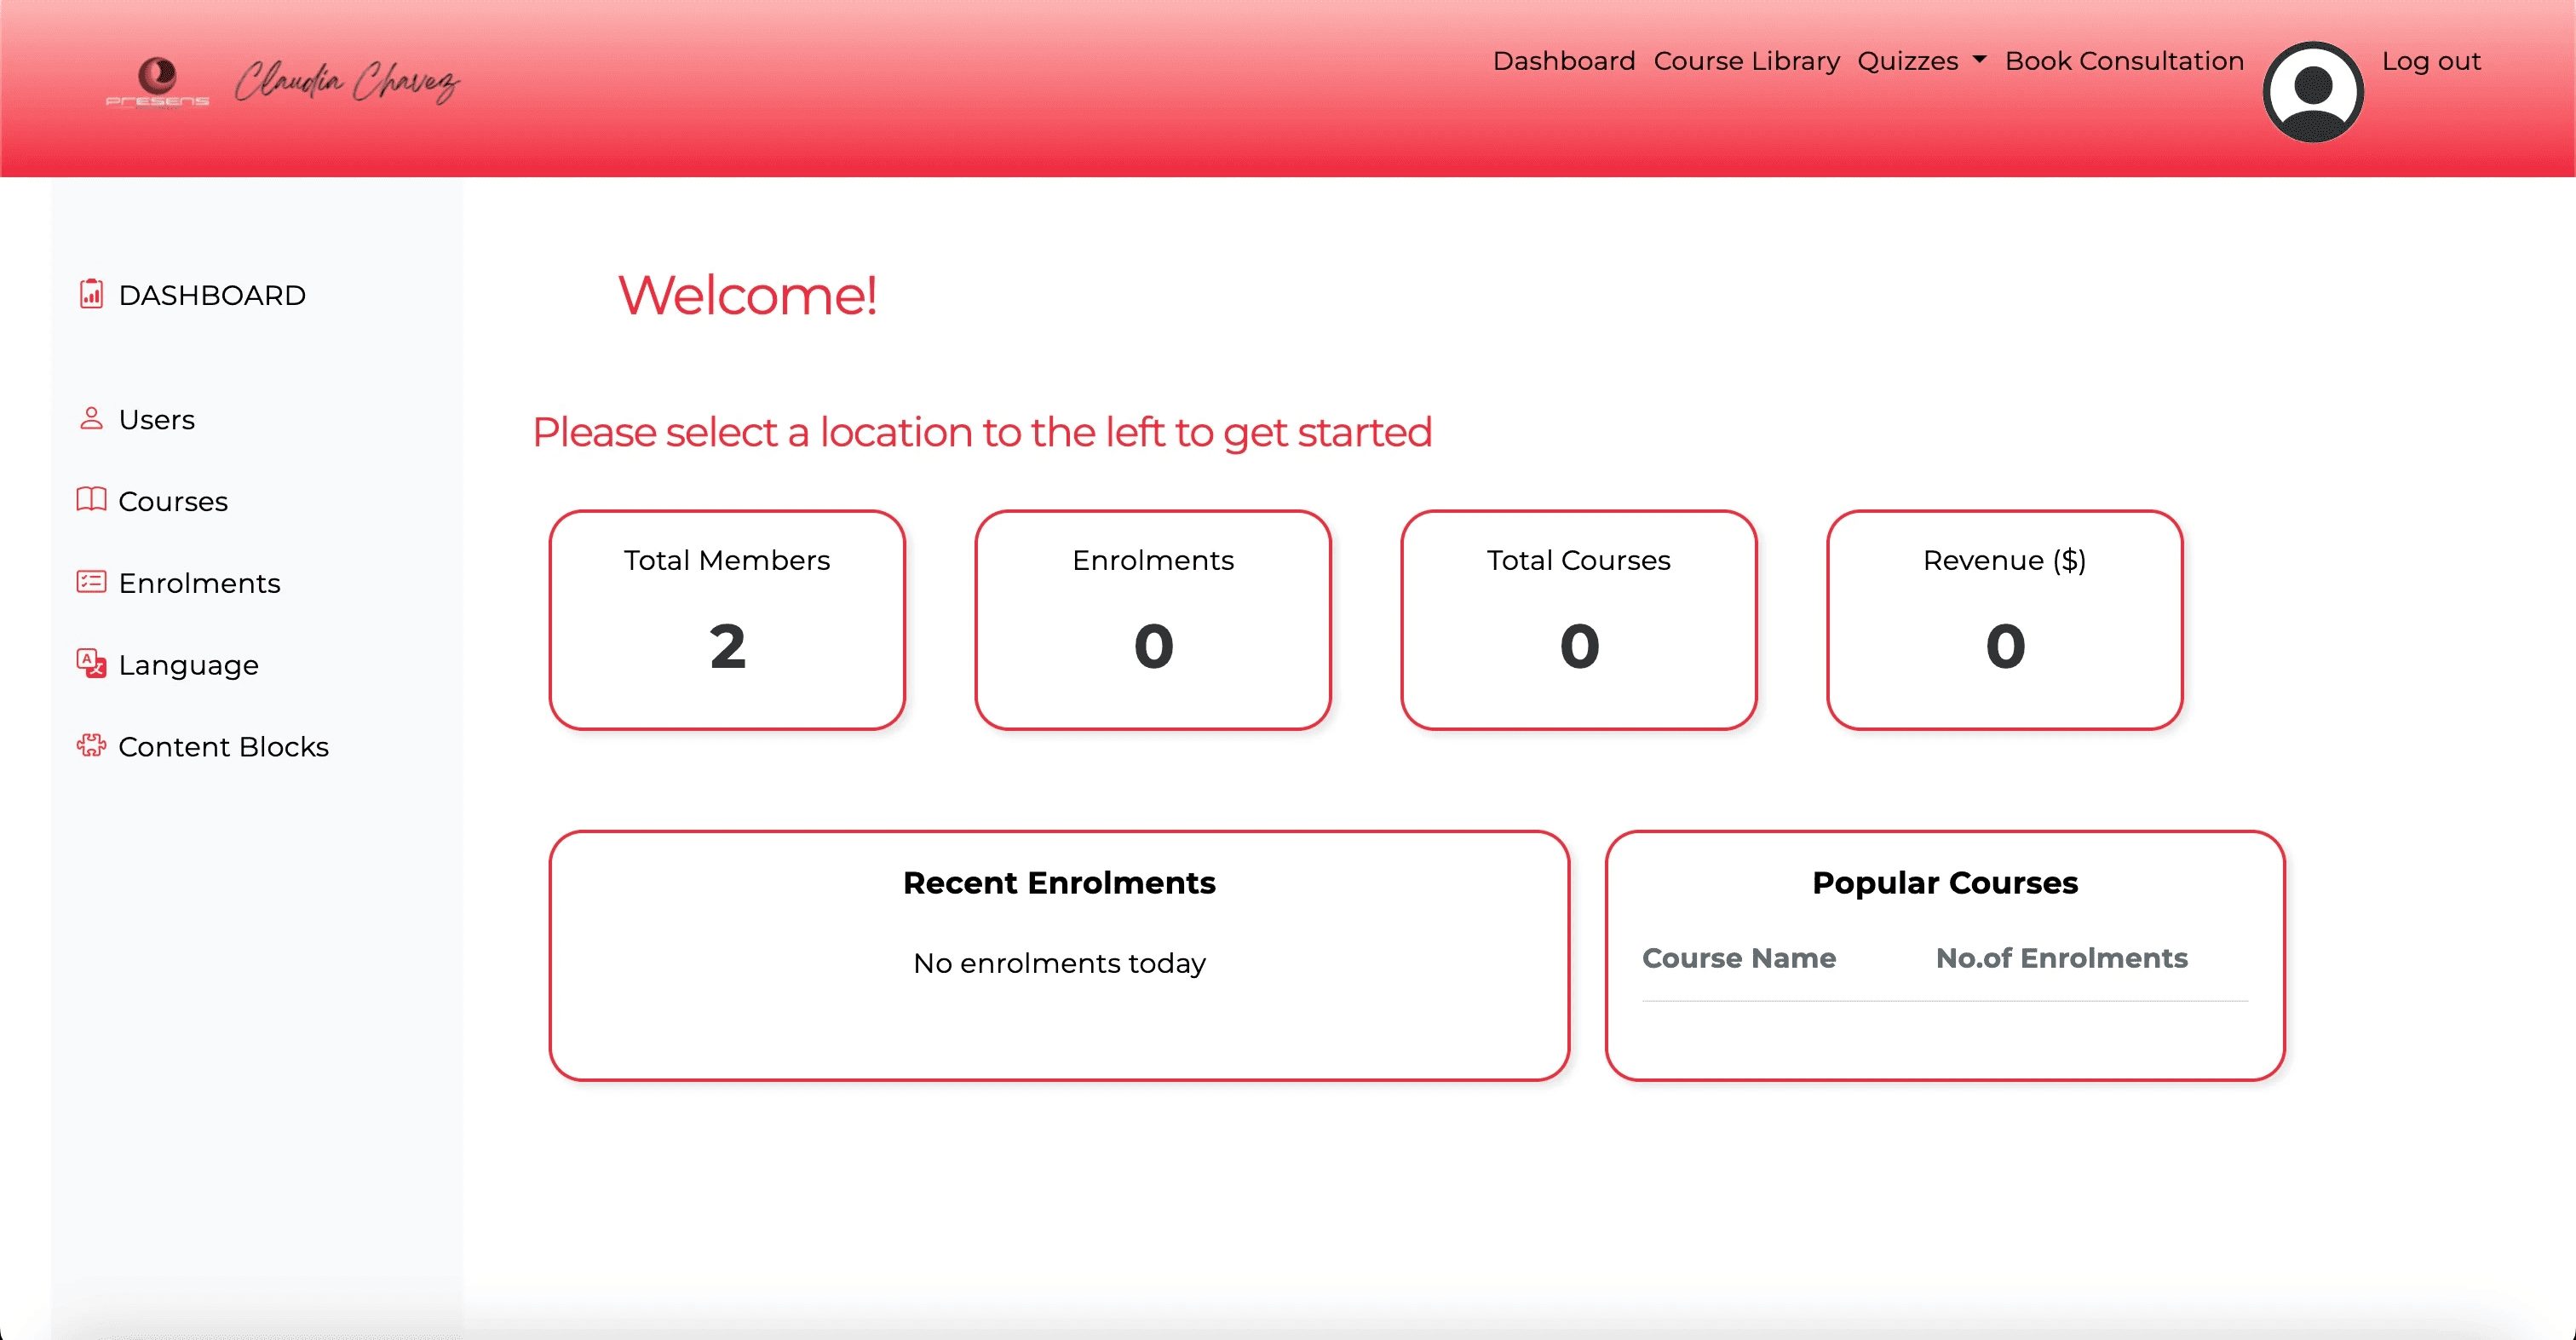Go to Dashboard in top navigation

tap(1563, 61)
